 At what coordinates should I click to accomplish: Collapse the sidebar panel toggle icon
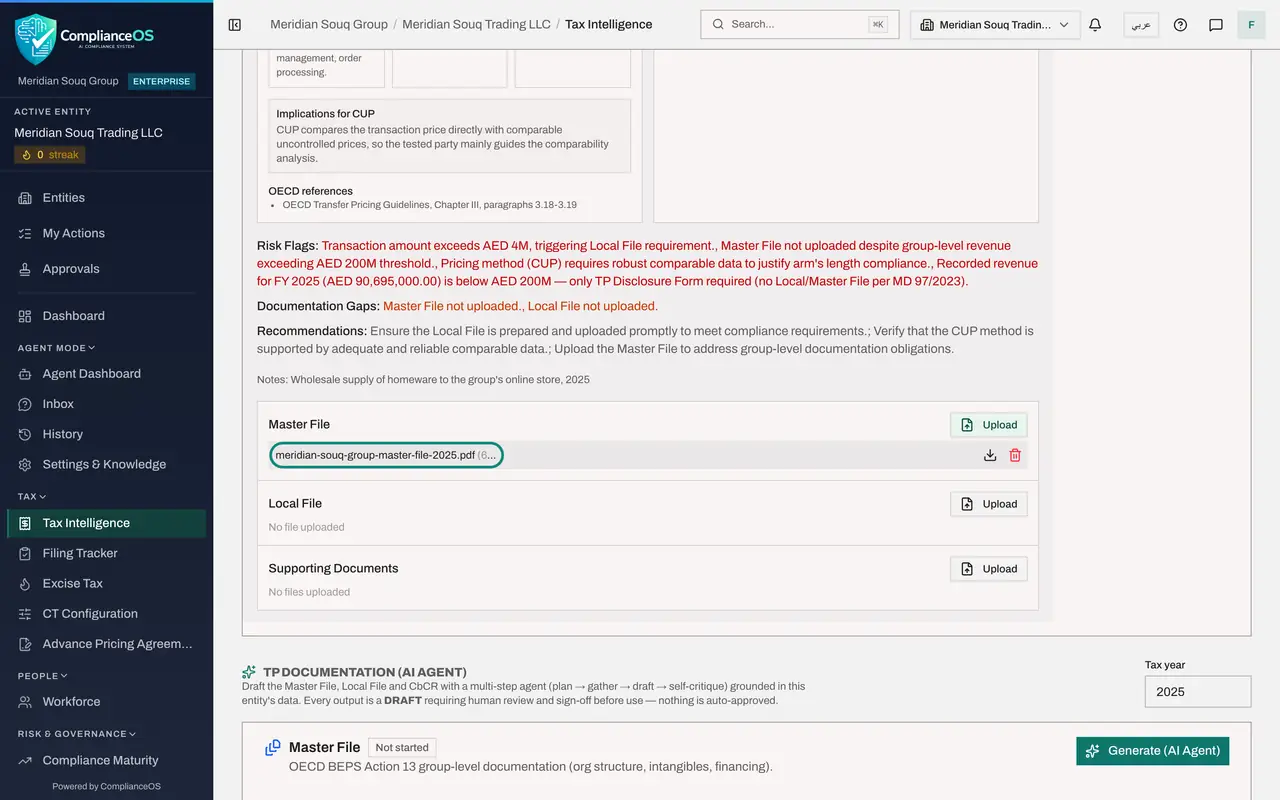235,25
